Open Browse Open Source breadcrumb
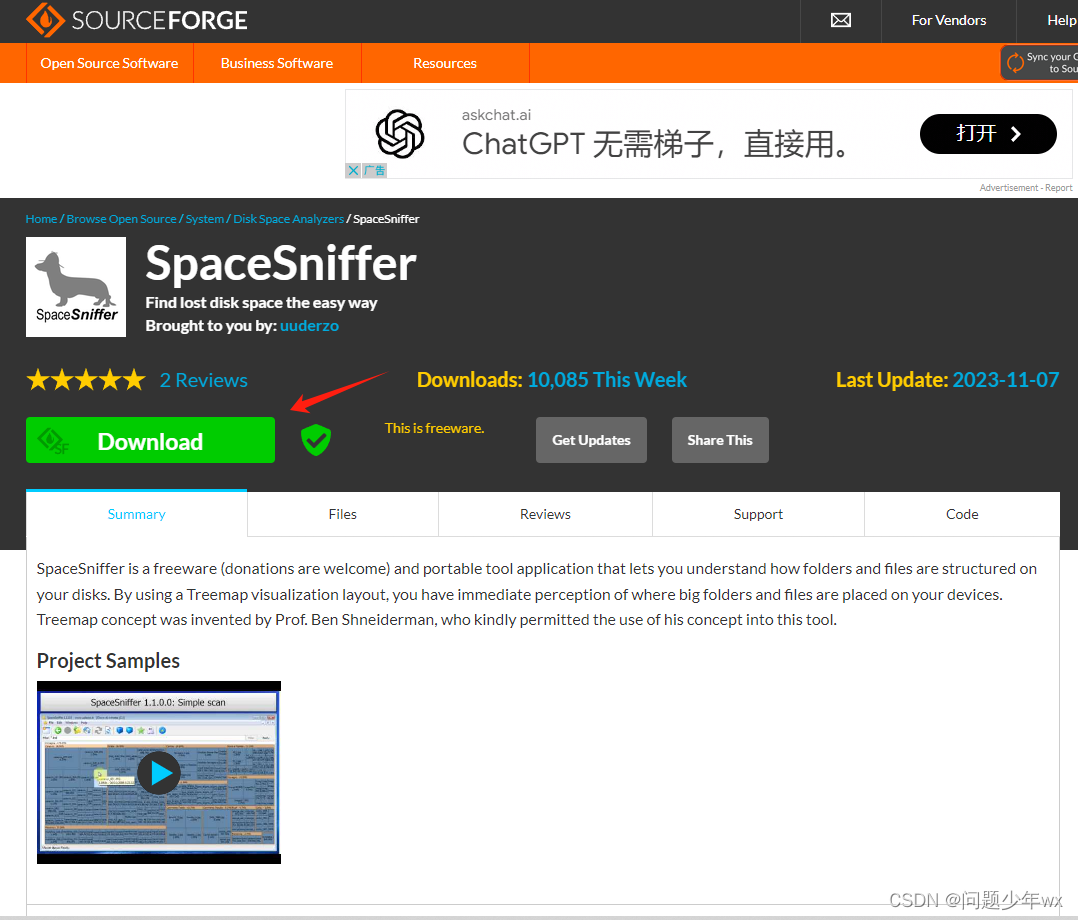 coord(122,219)
